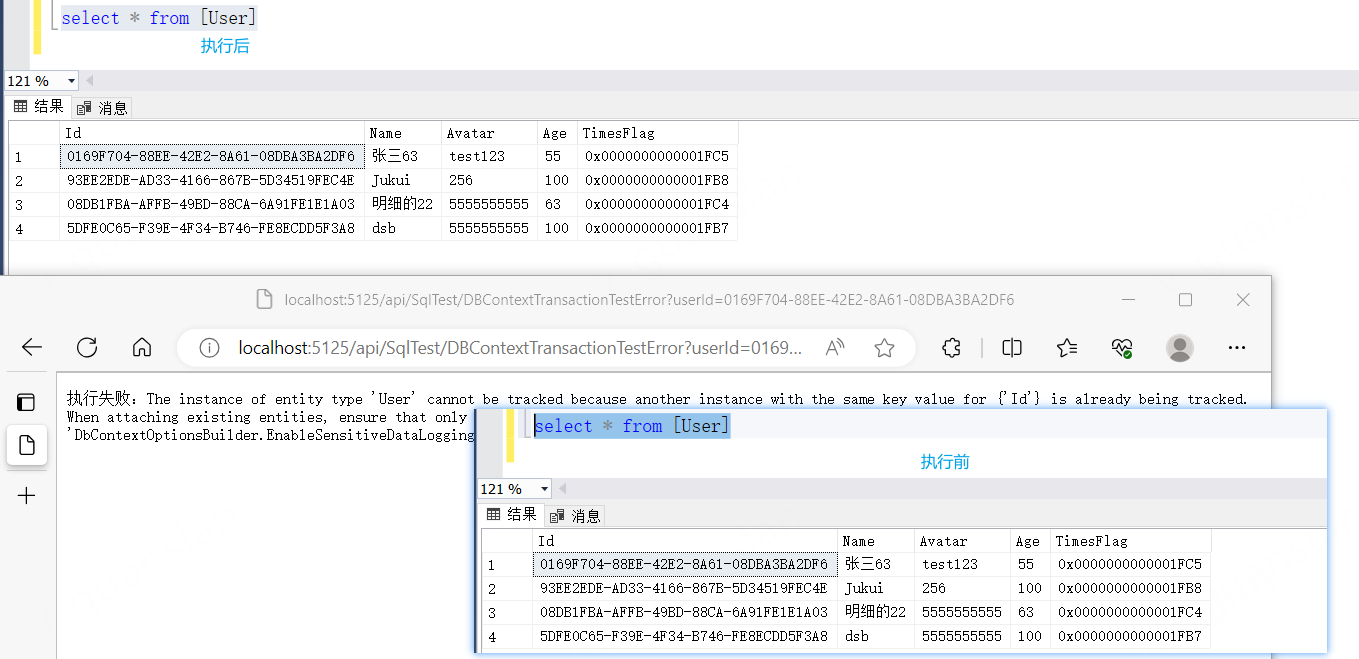1359x659 pixels.
Task: Open the Favorites list
Action: [1067, 347]
